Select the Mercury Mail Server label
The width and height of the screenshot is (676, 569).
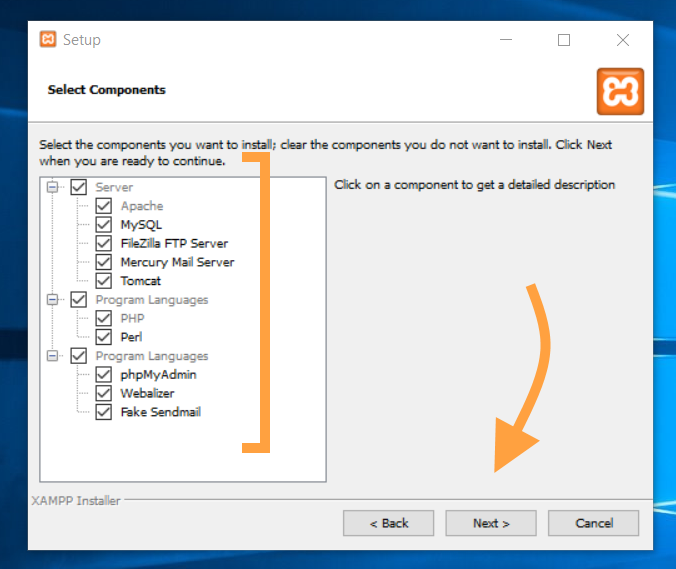(177, 263)
